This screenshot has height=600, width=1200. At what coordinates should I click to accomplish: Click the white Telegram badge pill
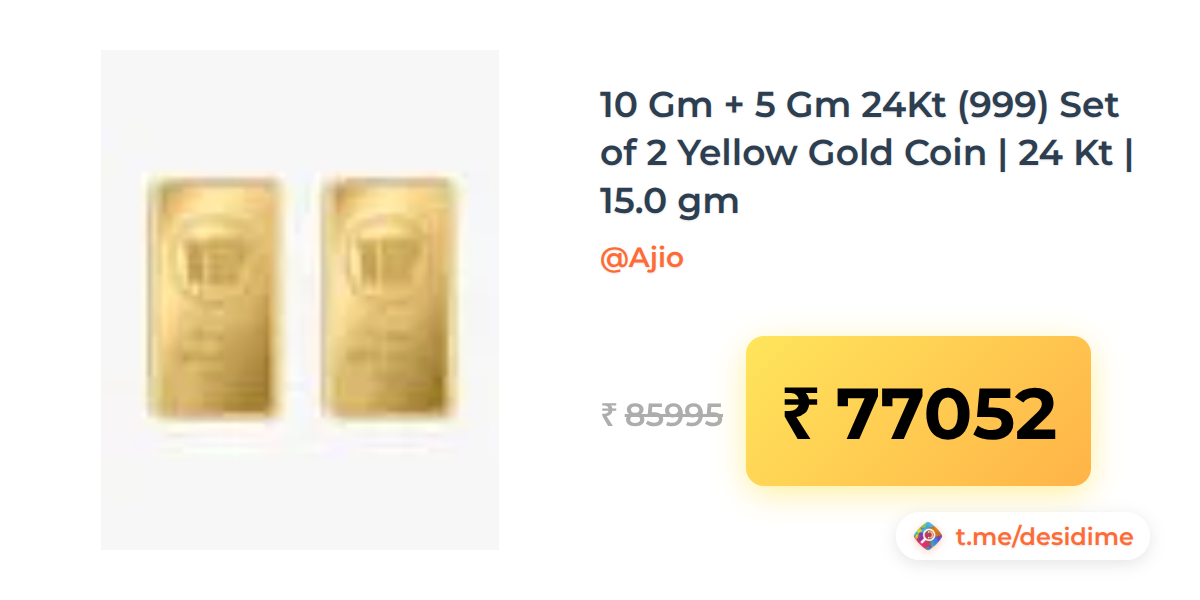(x=1023, y=537)
